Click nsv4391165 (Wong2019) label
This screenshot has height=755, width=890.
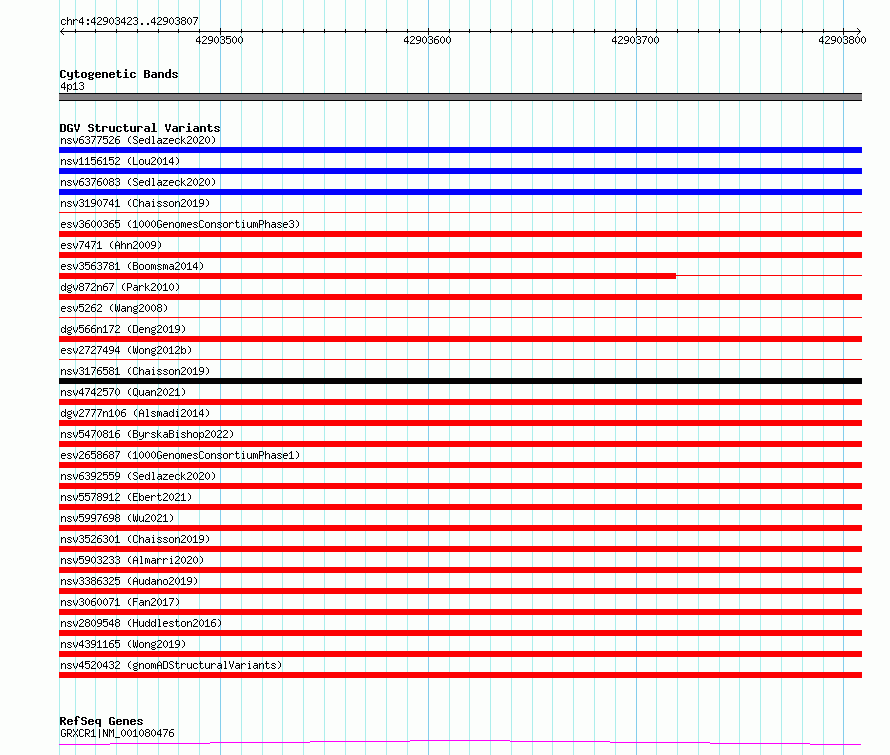coord(123,644)
